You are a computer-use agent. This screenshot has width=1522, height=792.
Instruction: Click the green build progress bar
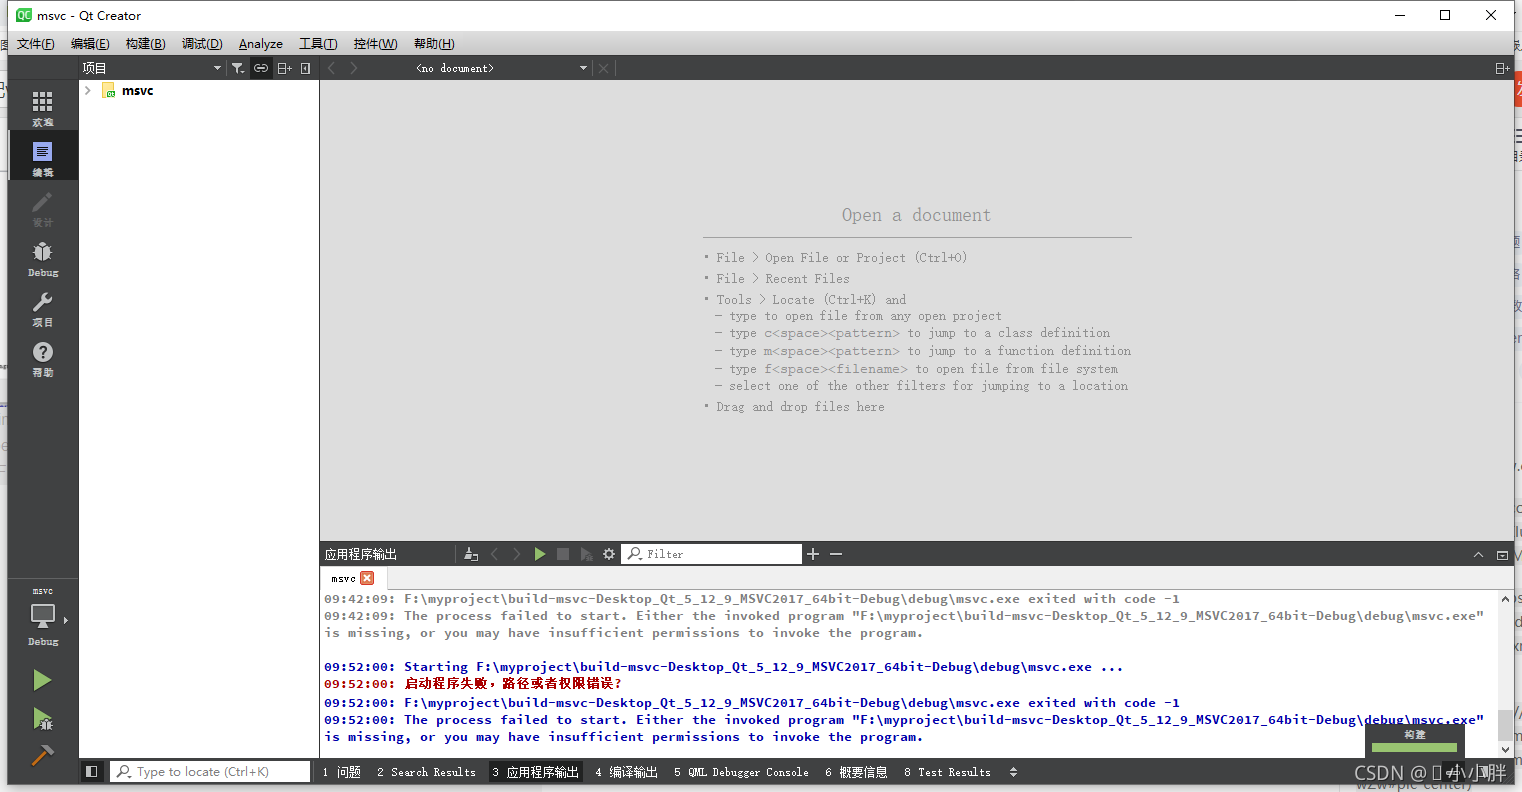pyautogui.click(x=1414, y=747)
